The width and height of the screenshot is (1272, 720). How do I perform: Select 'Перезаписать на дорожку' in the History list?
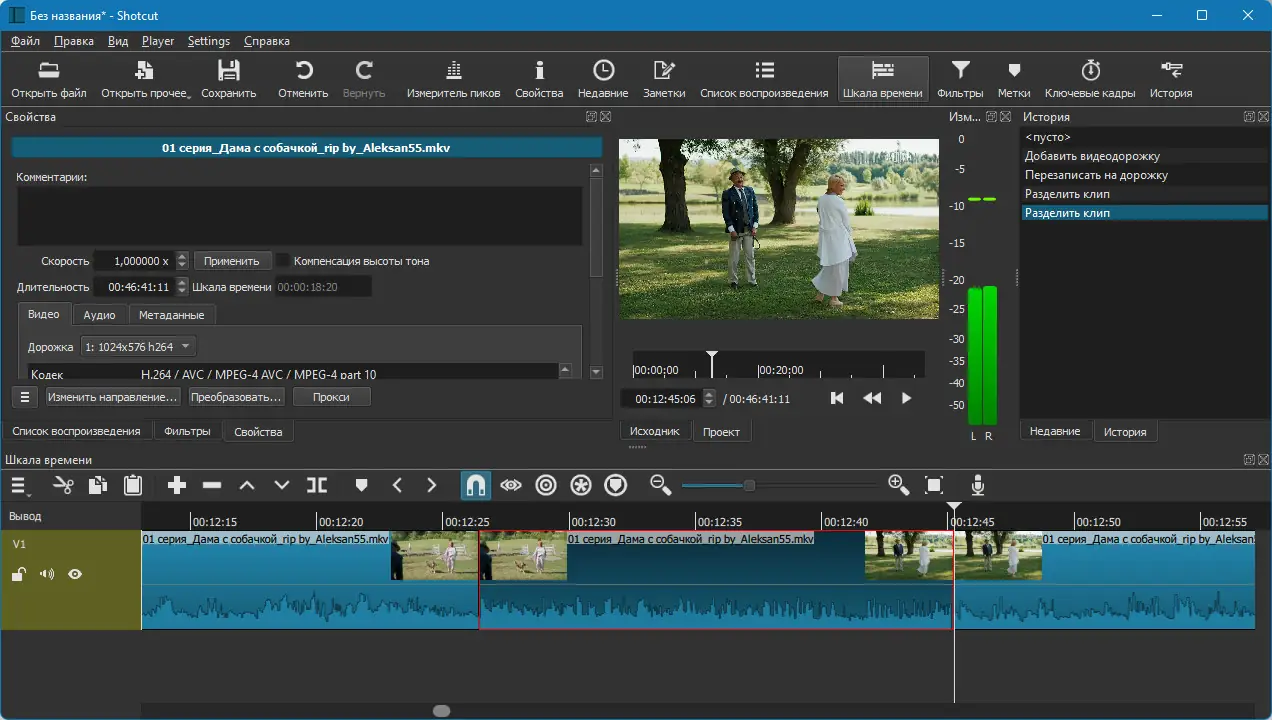coord(1096,175)
